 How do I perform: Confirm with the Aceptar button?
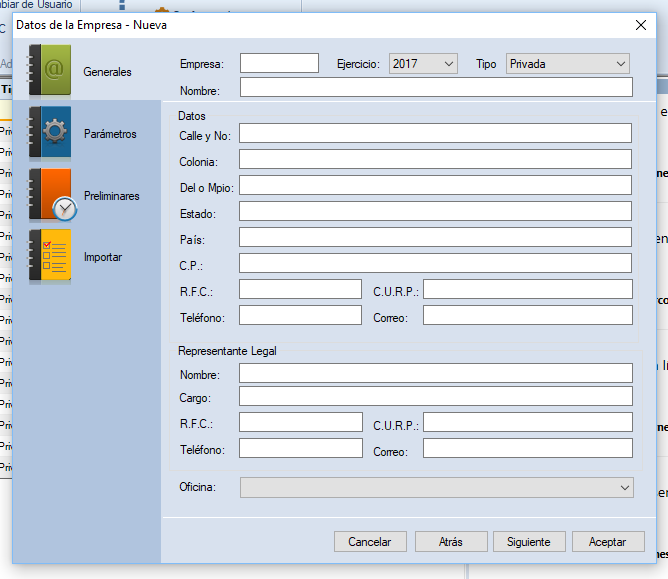[x=607, y=542]
